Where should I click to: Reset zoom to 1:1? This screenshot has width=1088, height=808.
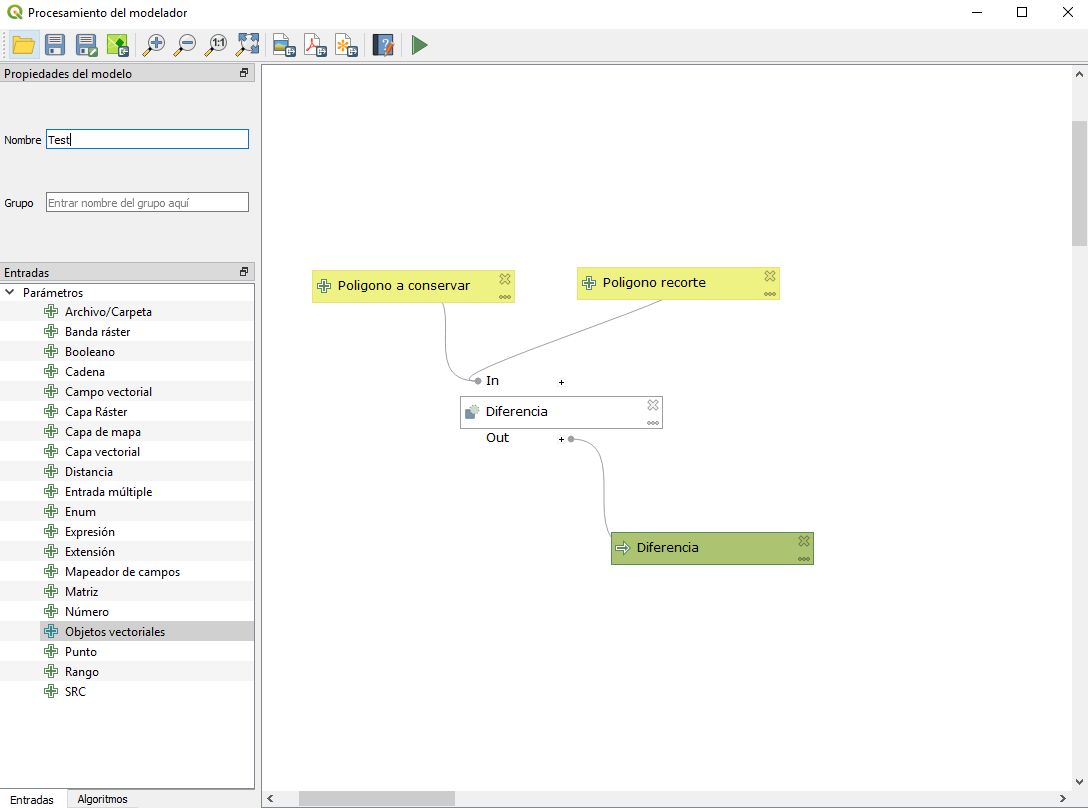[216, 45]
